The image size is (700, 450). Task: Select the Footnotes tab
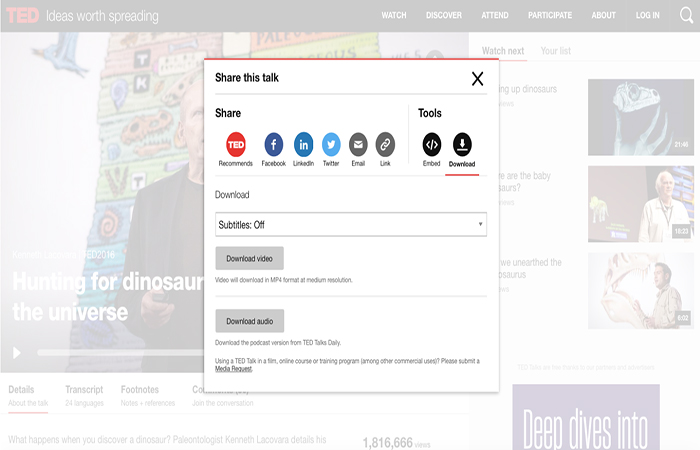[x=148, y=396]
